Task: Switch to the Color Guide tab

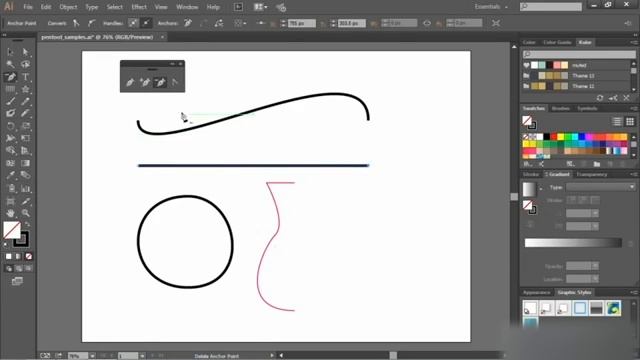Action: tap(557, 42)
